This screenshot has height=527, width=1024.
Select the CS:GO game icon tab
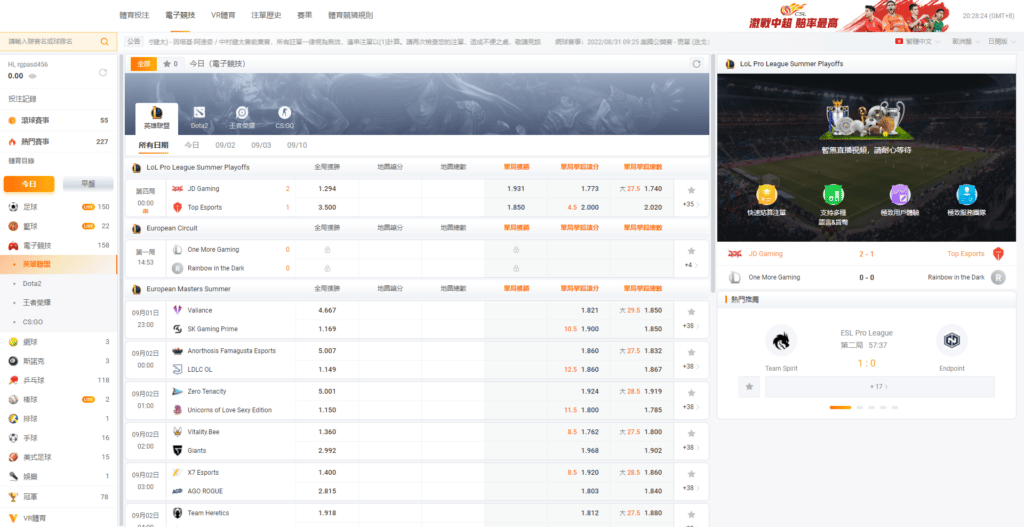tap(284, 116)
